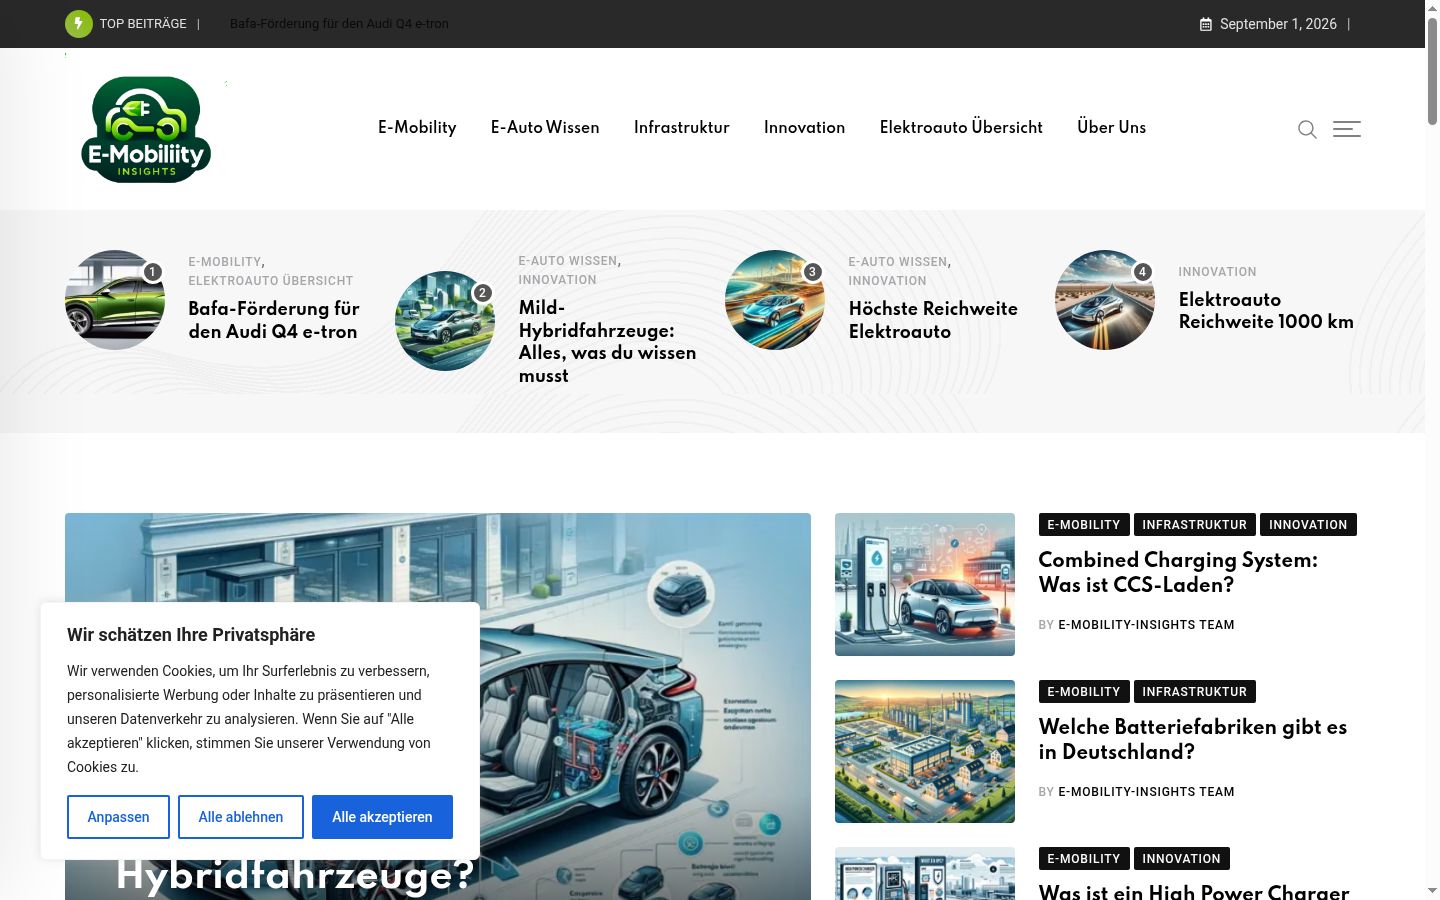This screenshot has width=1440, height=900.
Task: Click E-MOBILITY category above Bafa-Förderung
Action: pos(225,262)
